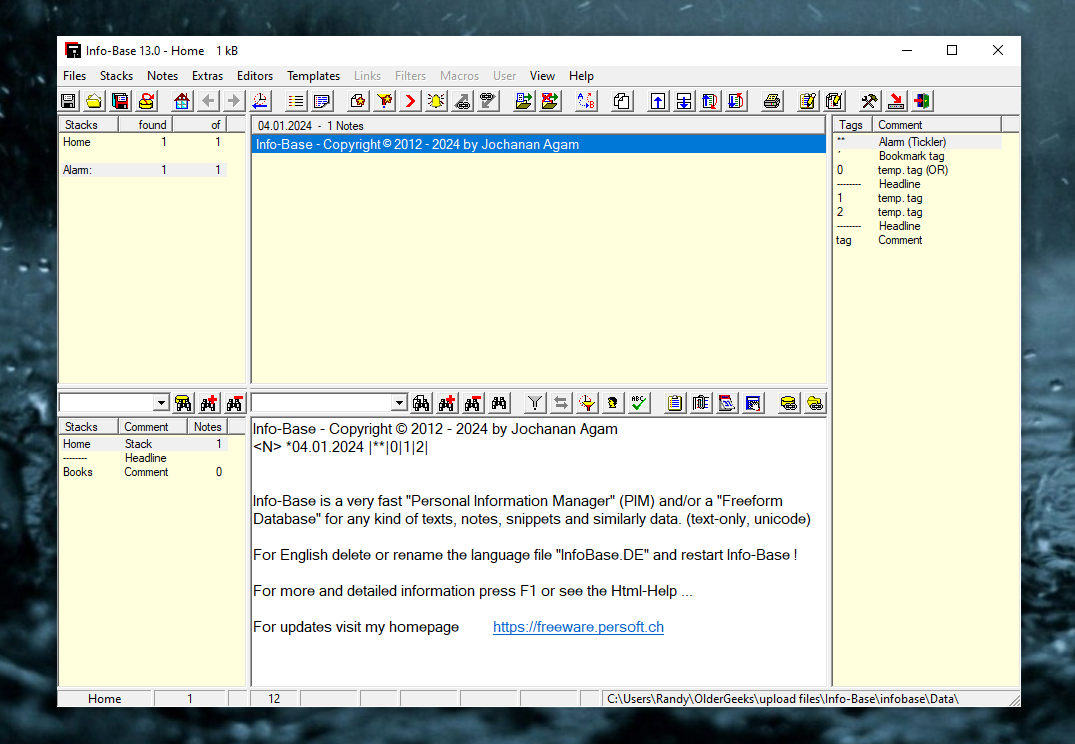Image resolution: width=1075 pixels, height=744 pixels.
Task: Select the temp. tag (OR) row
Action: click(918, 170)
